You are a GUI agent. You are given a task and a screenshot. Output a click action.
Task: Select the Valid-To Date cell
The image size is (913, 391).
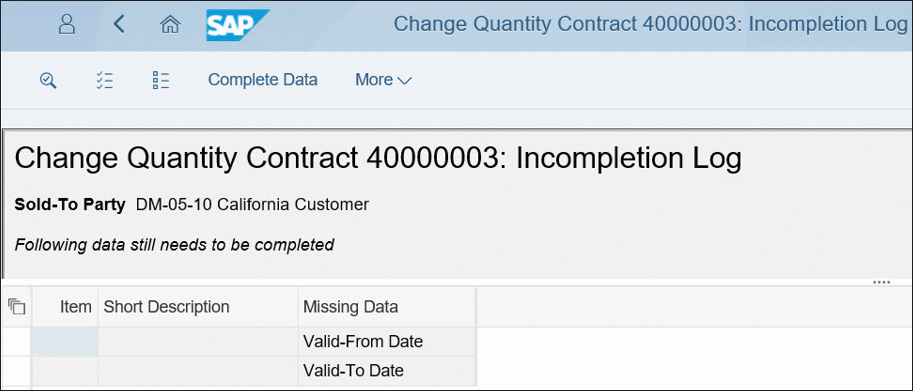point(387,371)
